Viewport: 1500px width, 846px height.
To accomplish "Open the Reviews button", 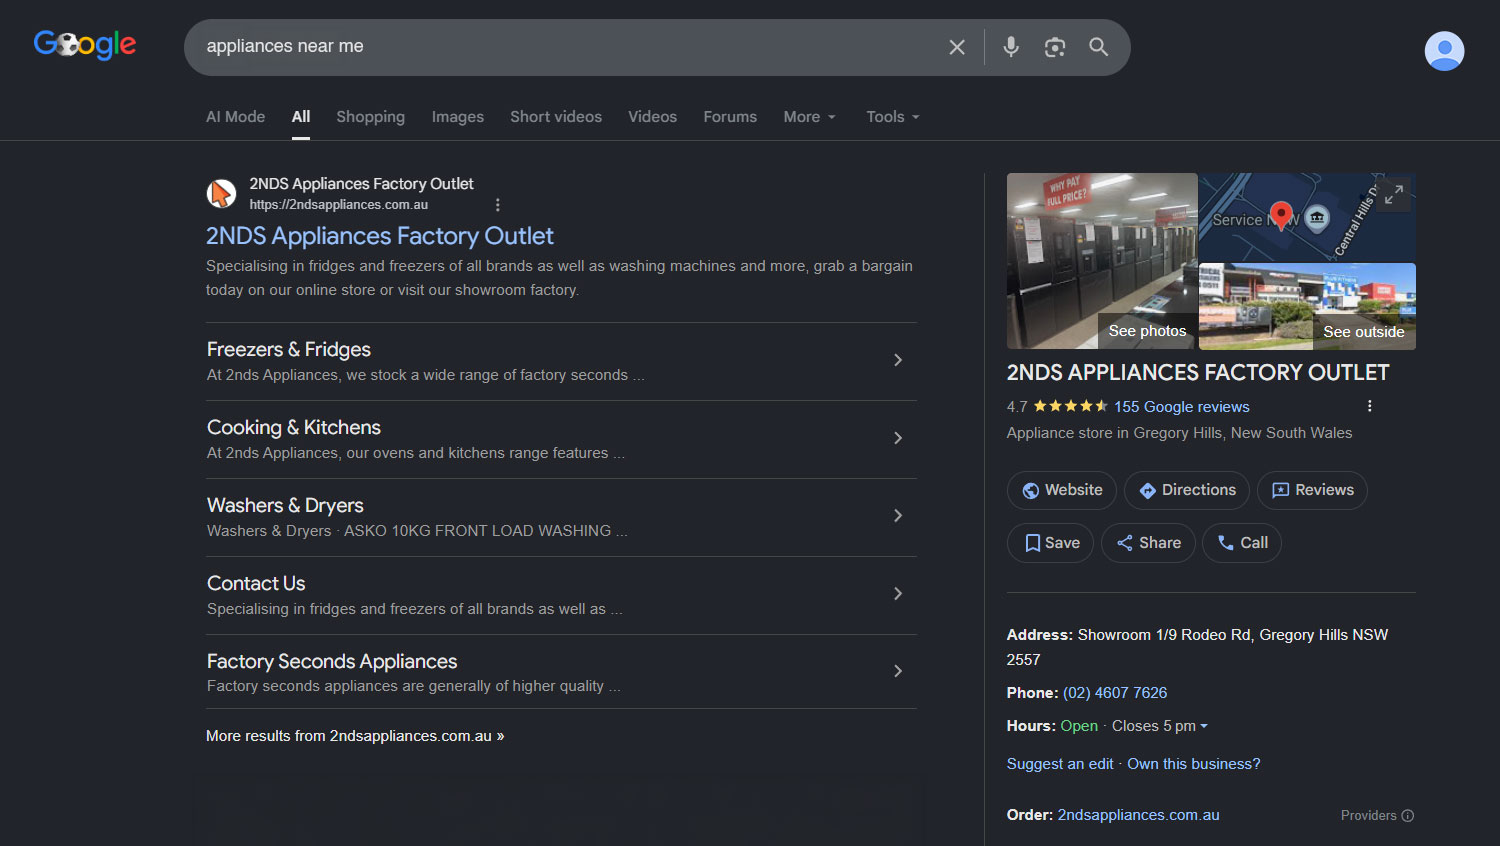I will (1312, 490).
